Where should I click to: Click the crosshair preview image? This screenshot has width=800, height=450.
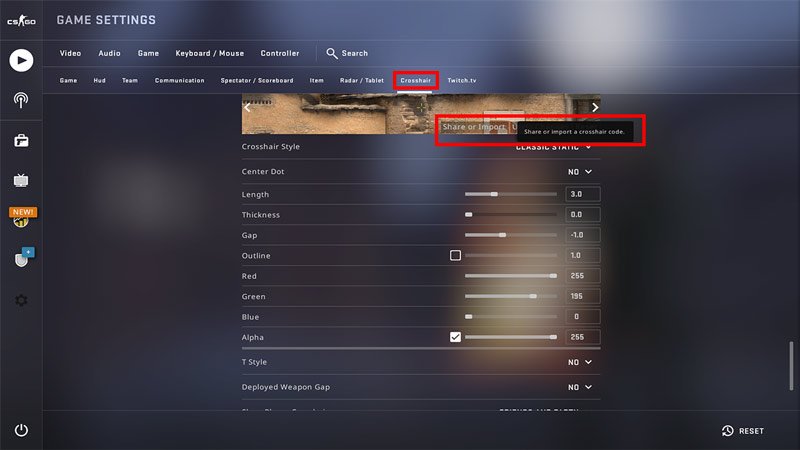click(421, 114)
